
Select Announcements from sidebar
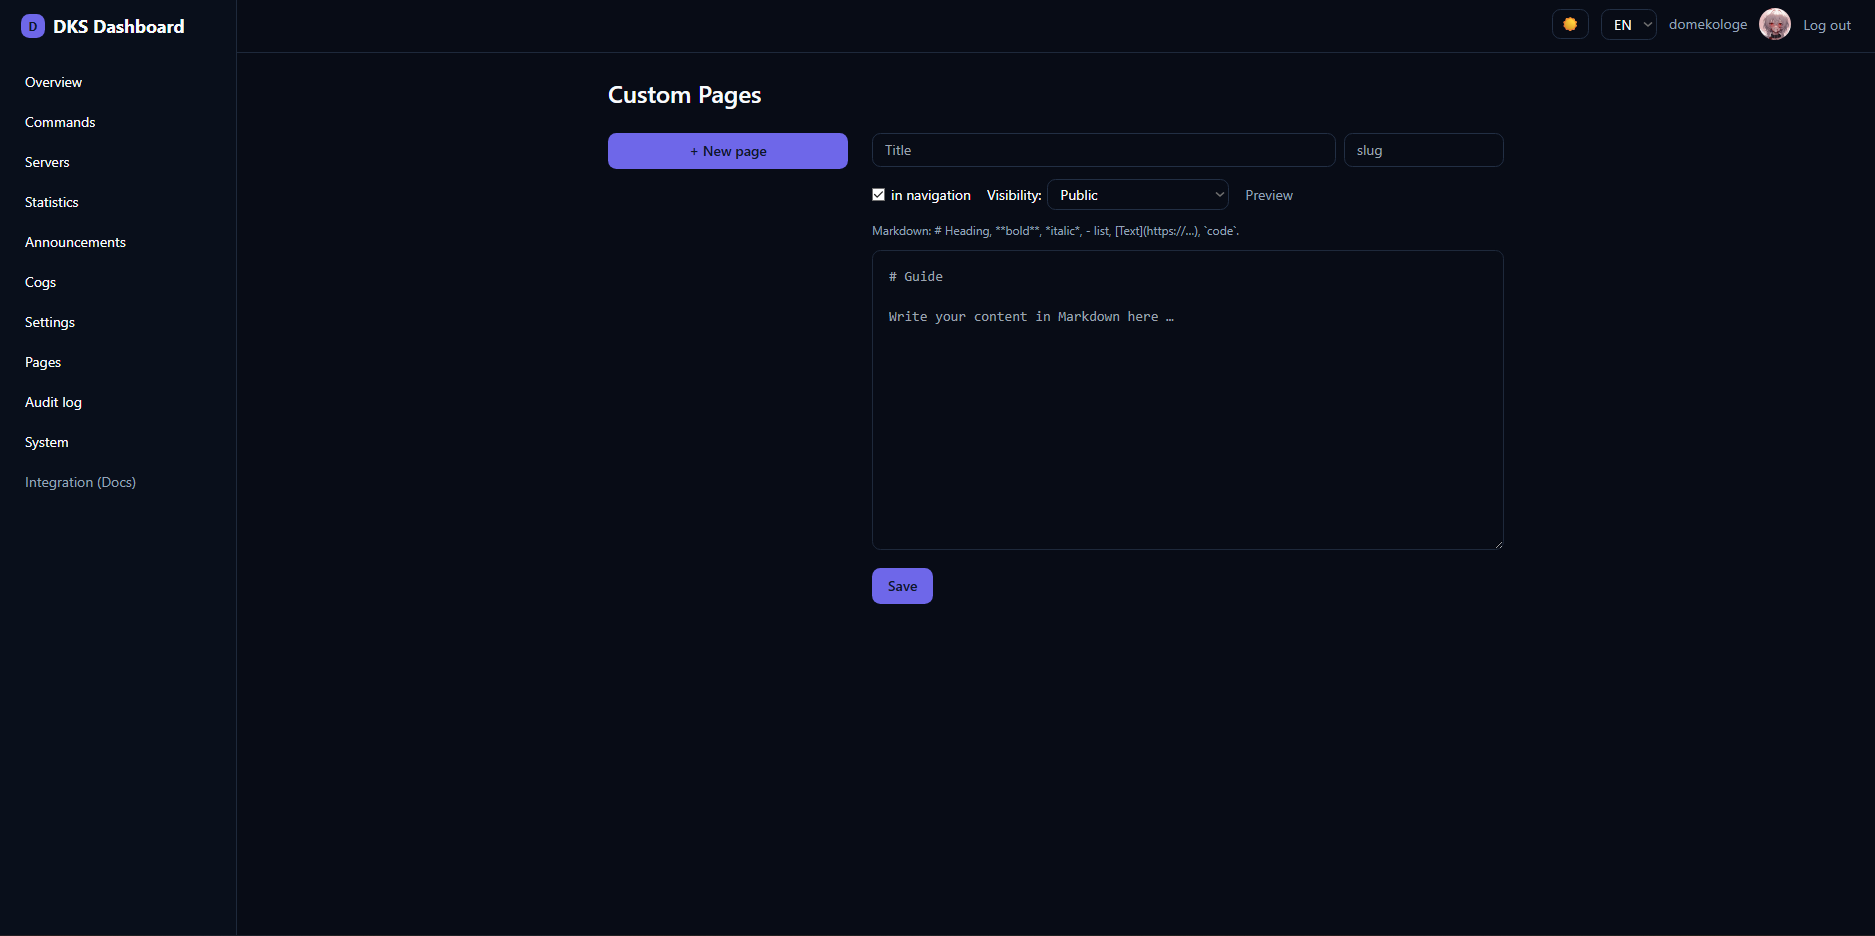point(75,242)
